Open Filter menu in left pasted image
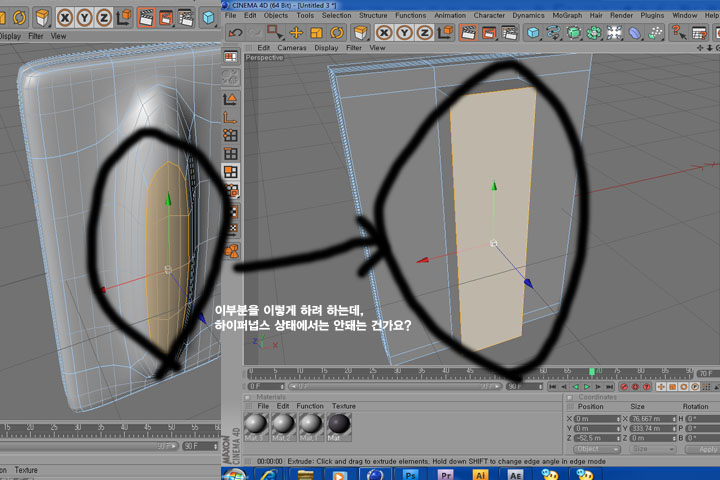 click(x=35, y=36)
